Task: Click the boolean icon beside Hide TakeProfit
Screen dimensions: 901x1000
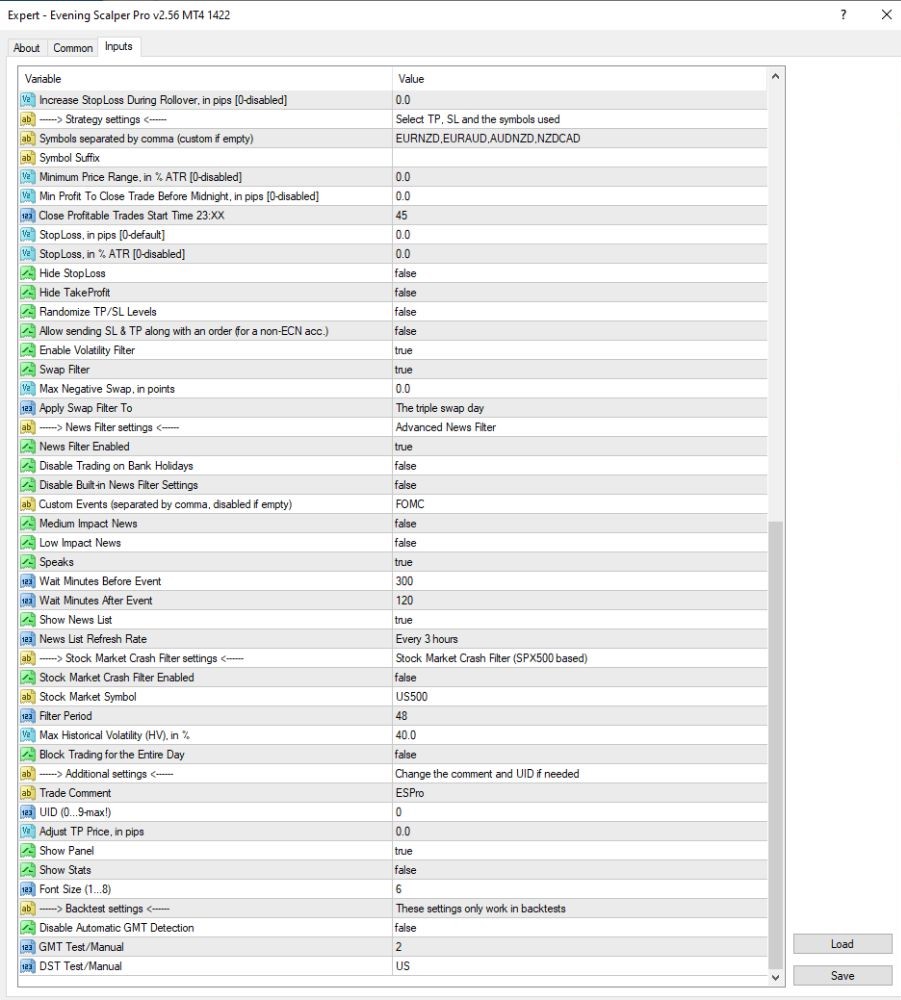Action: click(27, 292)
